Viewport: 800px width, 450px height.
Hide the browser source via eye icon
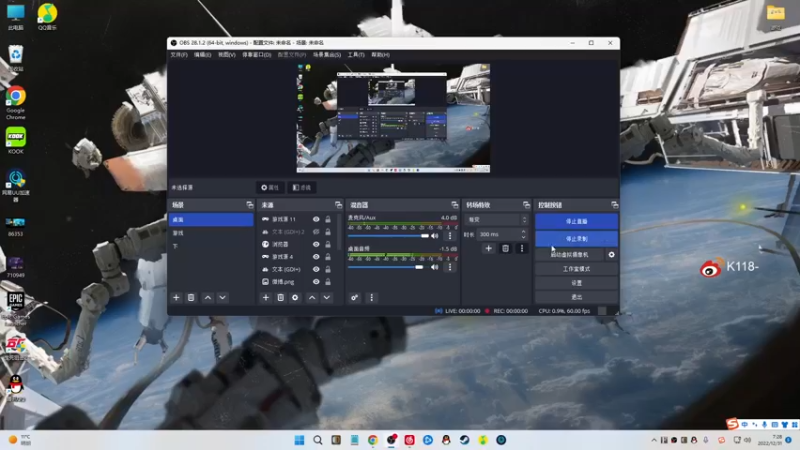(316, 244)
